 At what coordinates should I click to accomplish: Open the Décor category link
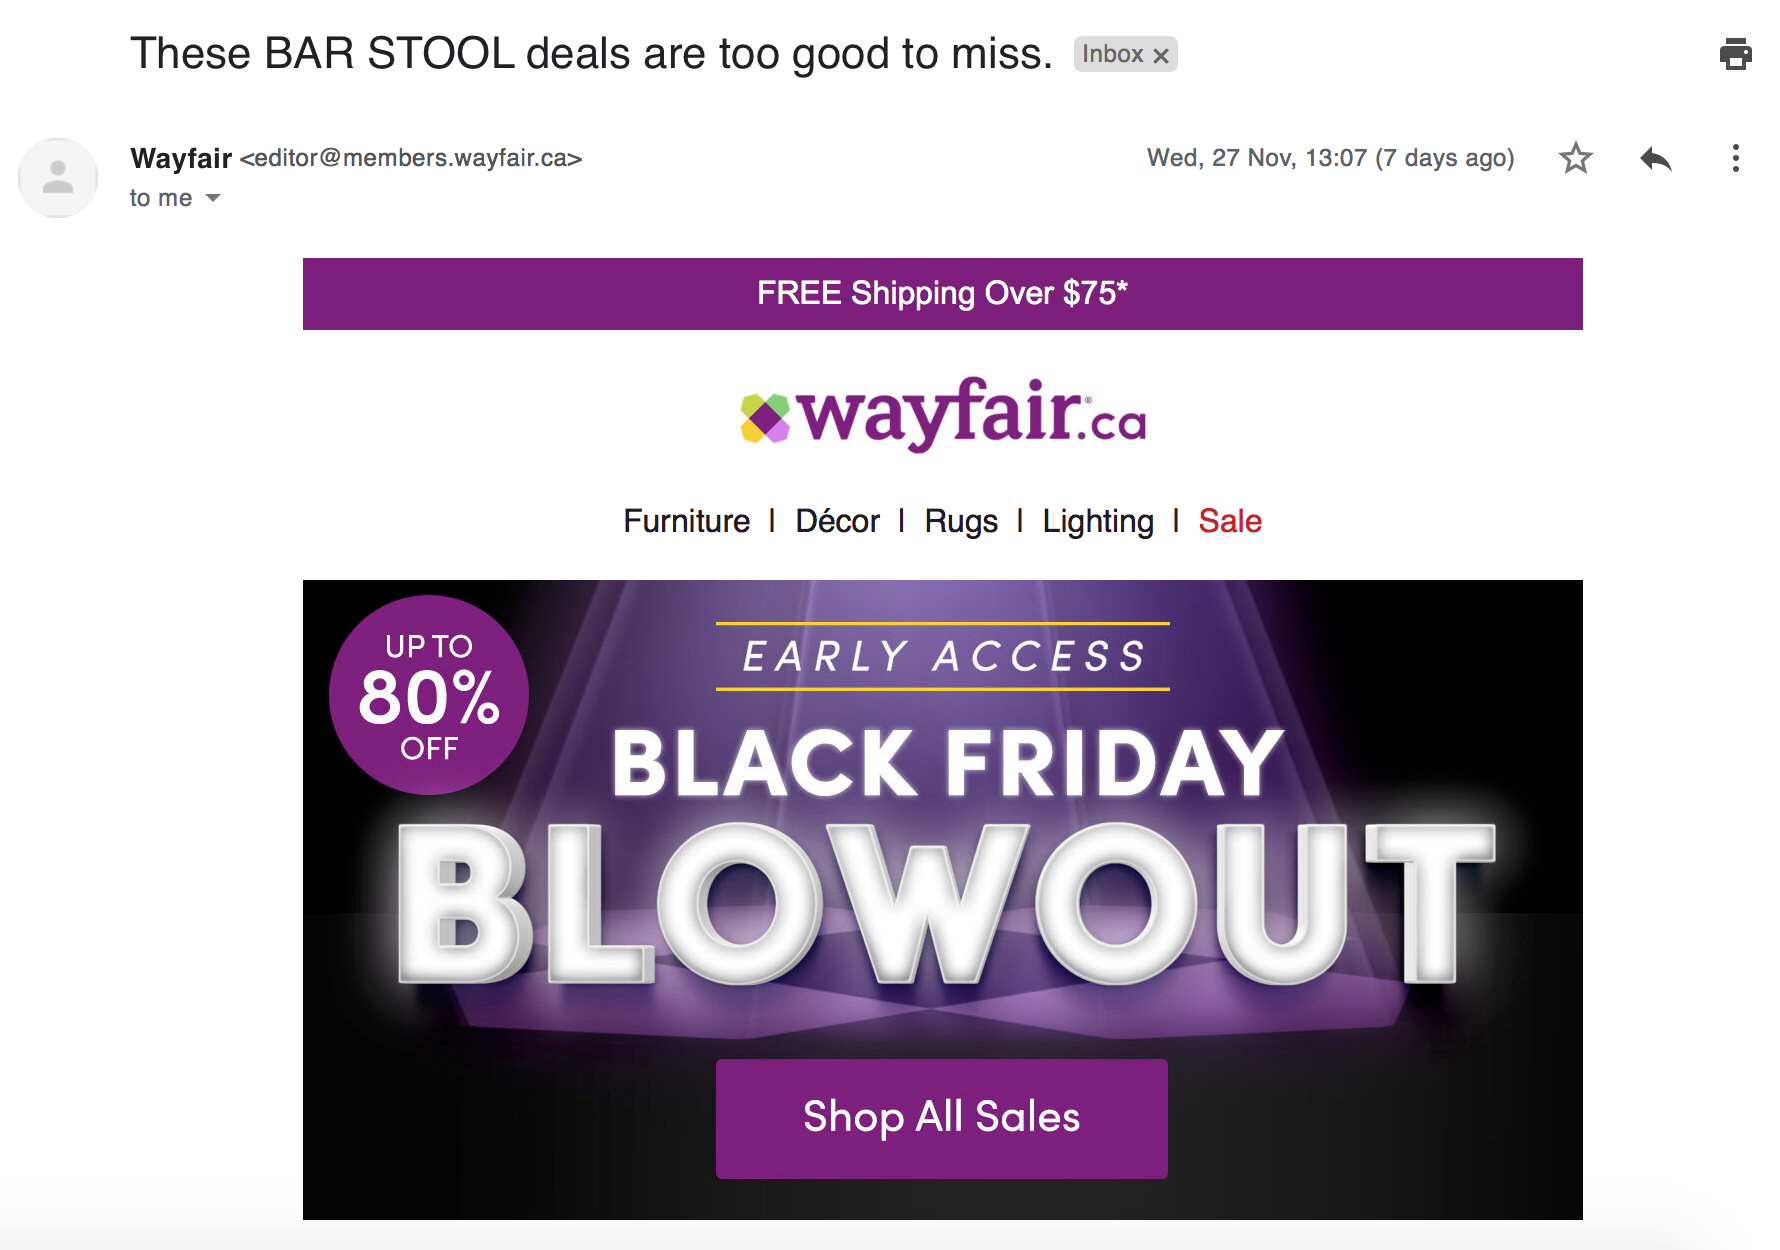[837, 521]
